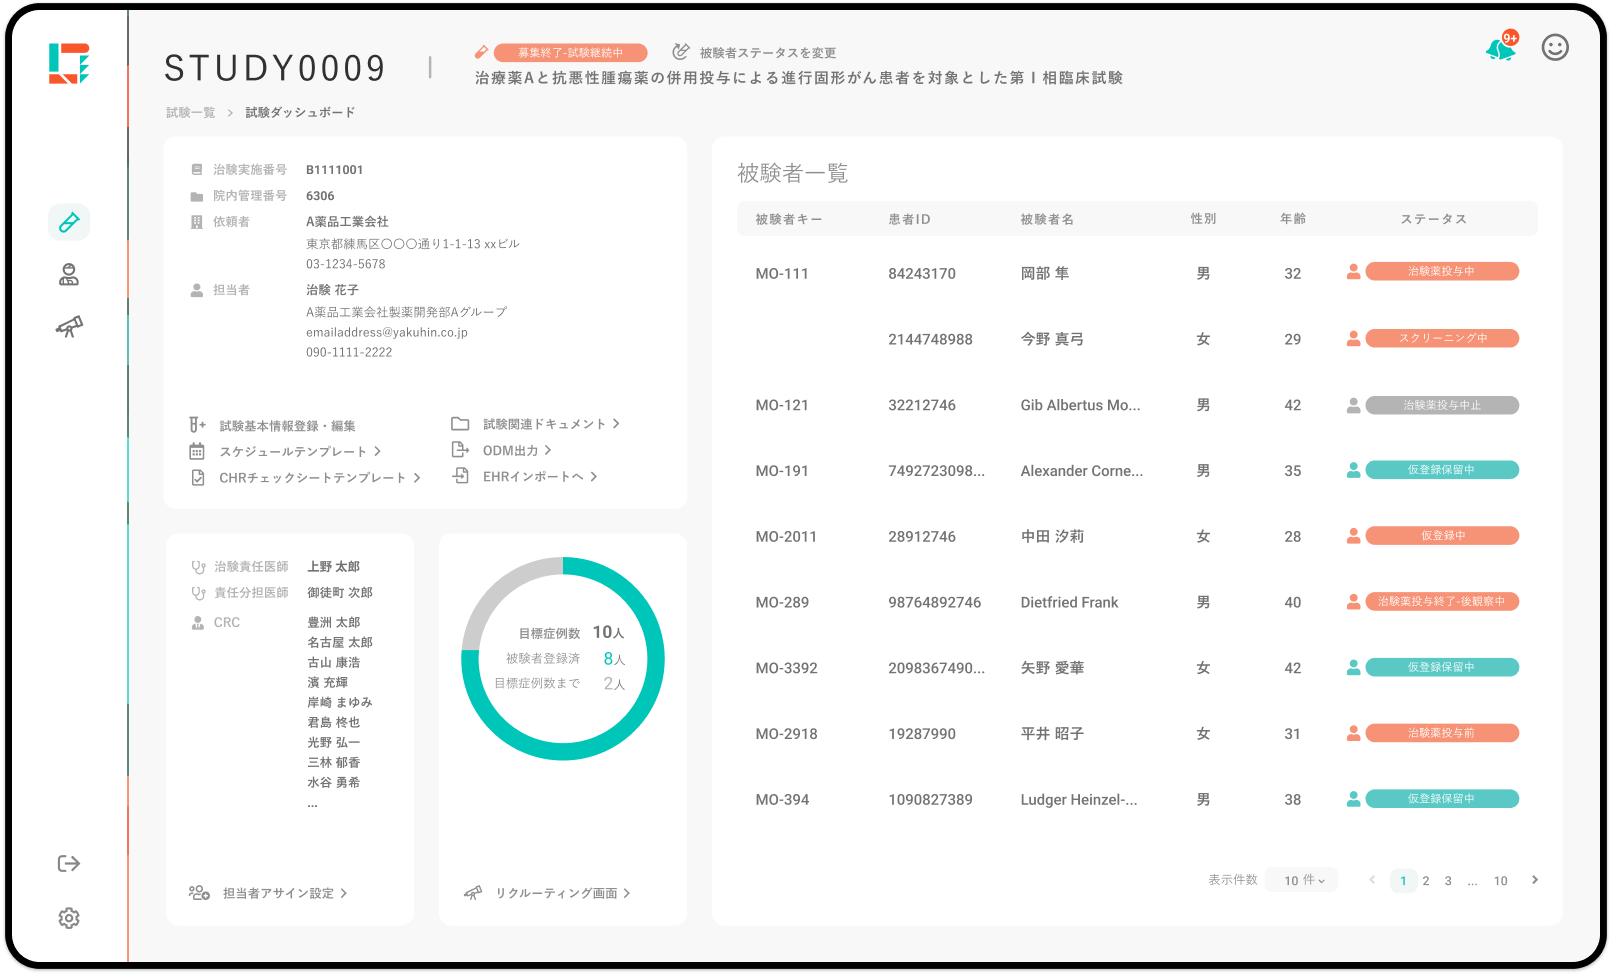The width and height of the screenshot is (1610, 974).
Task: Click the logo icon at top left
Action: pyautogui.click(x=69, y=63)
